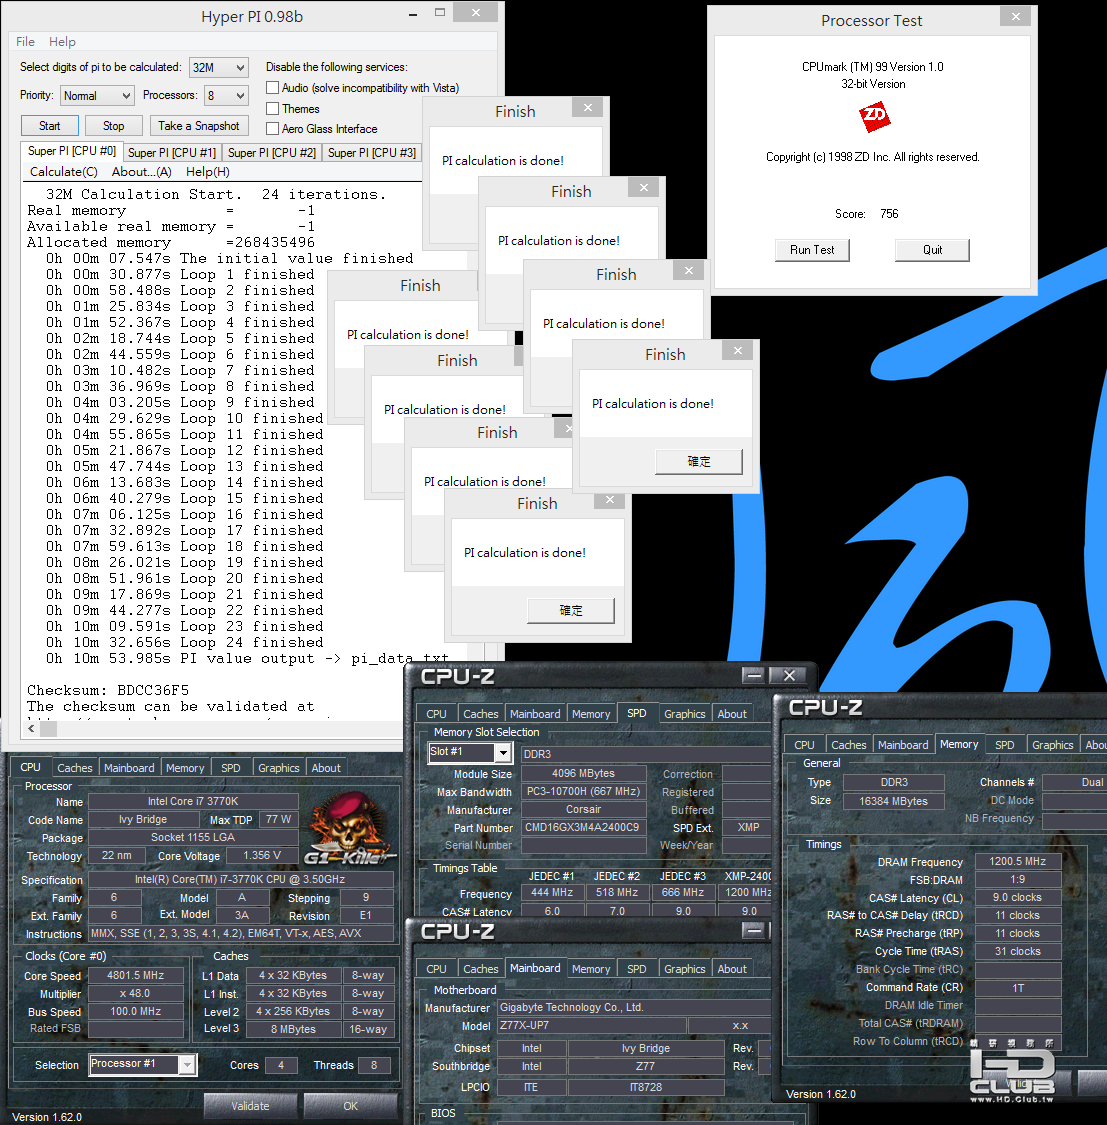Close the CPU-Z SPD window

(788, 675)
